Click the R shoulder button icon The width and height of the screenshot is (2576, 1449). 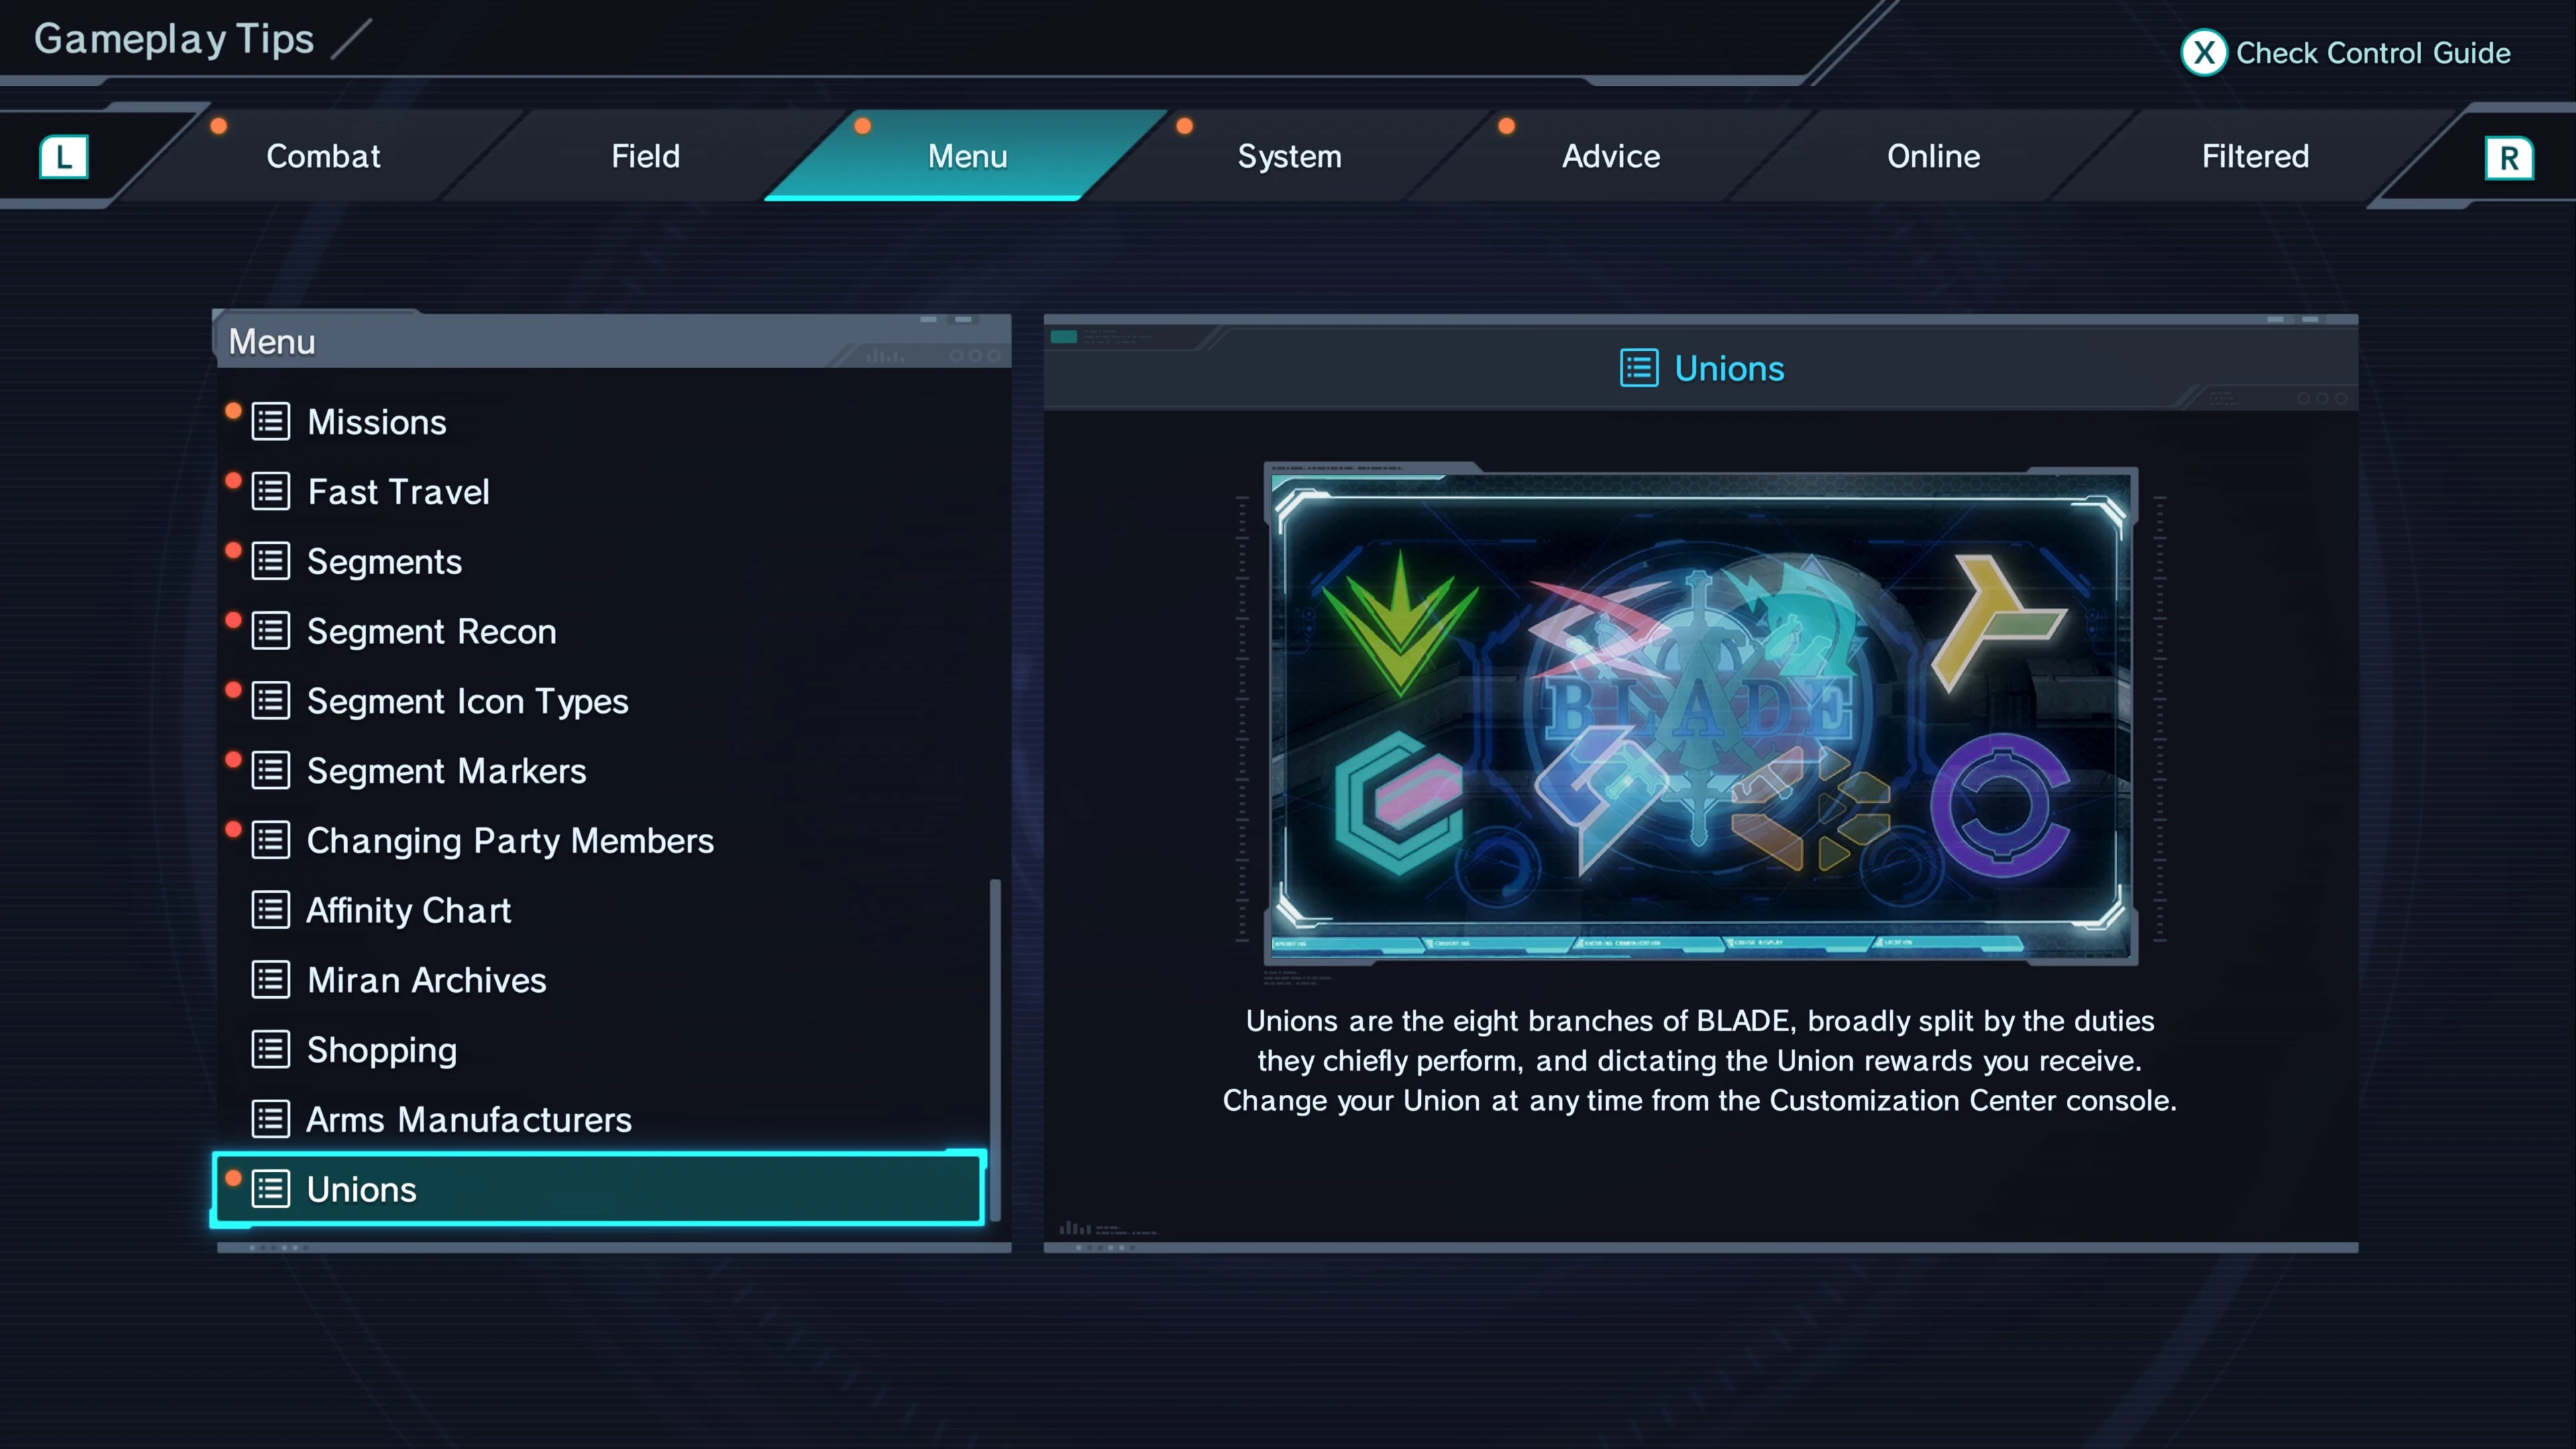(x=2509, y=158)
